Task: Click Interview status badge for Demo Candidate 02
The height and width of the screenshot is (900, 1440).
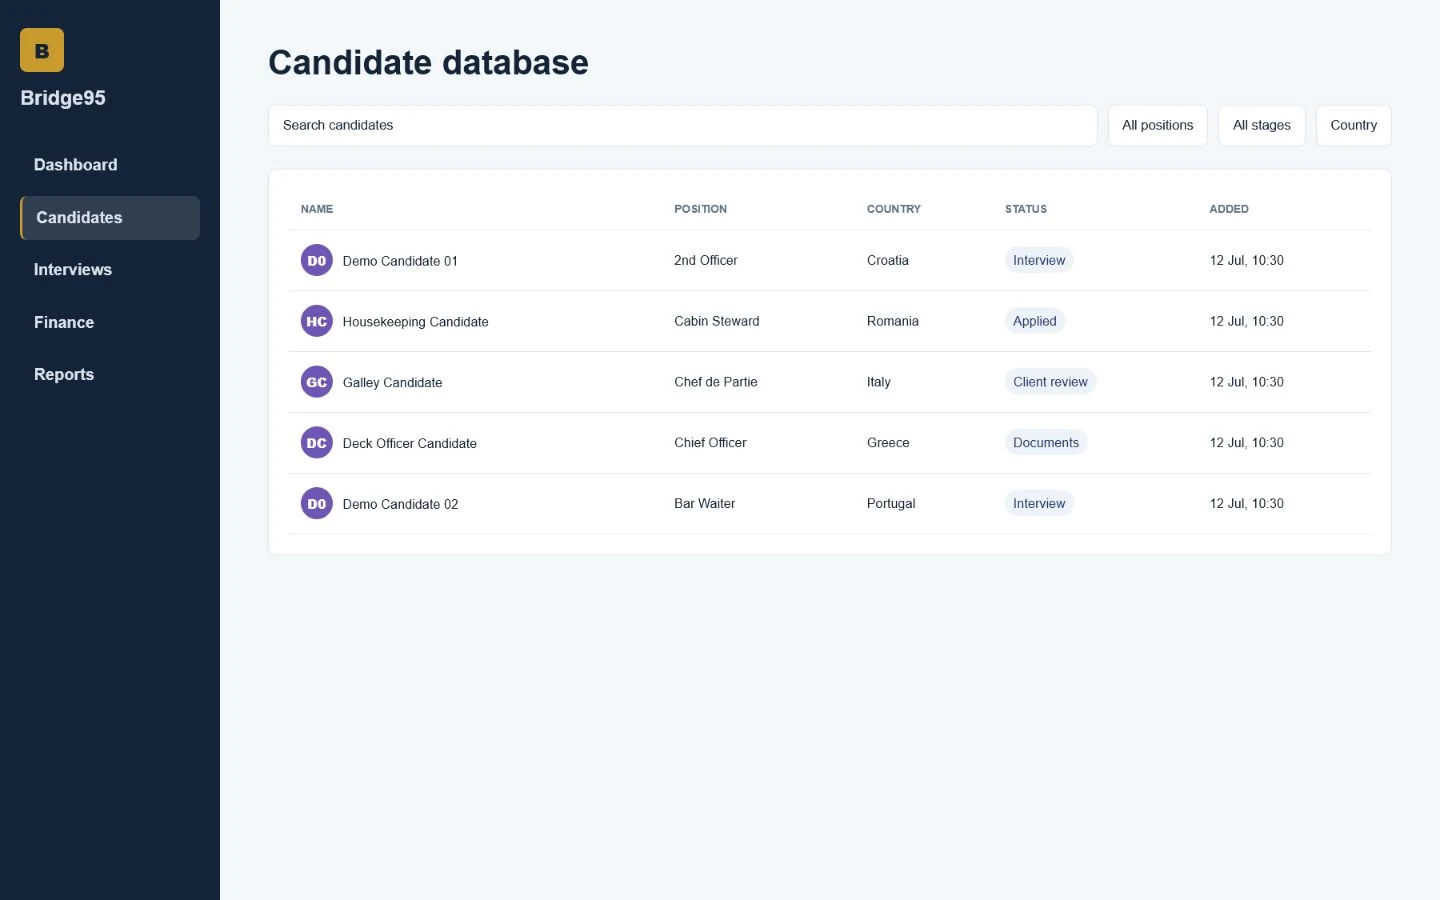Action: (x=1039, y=504)
